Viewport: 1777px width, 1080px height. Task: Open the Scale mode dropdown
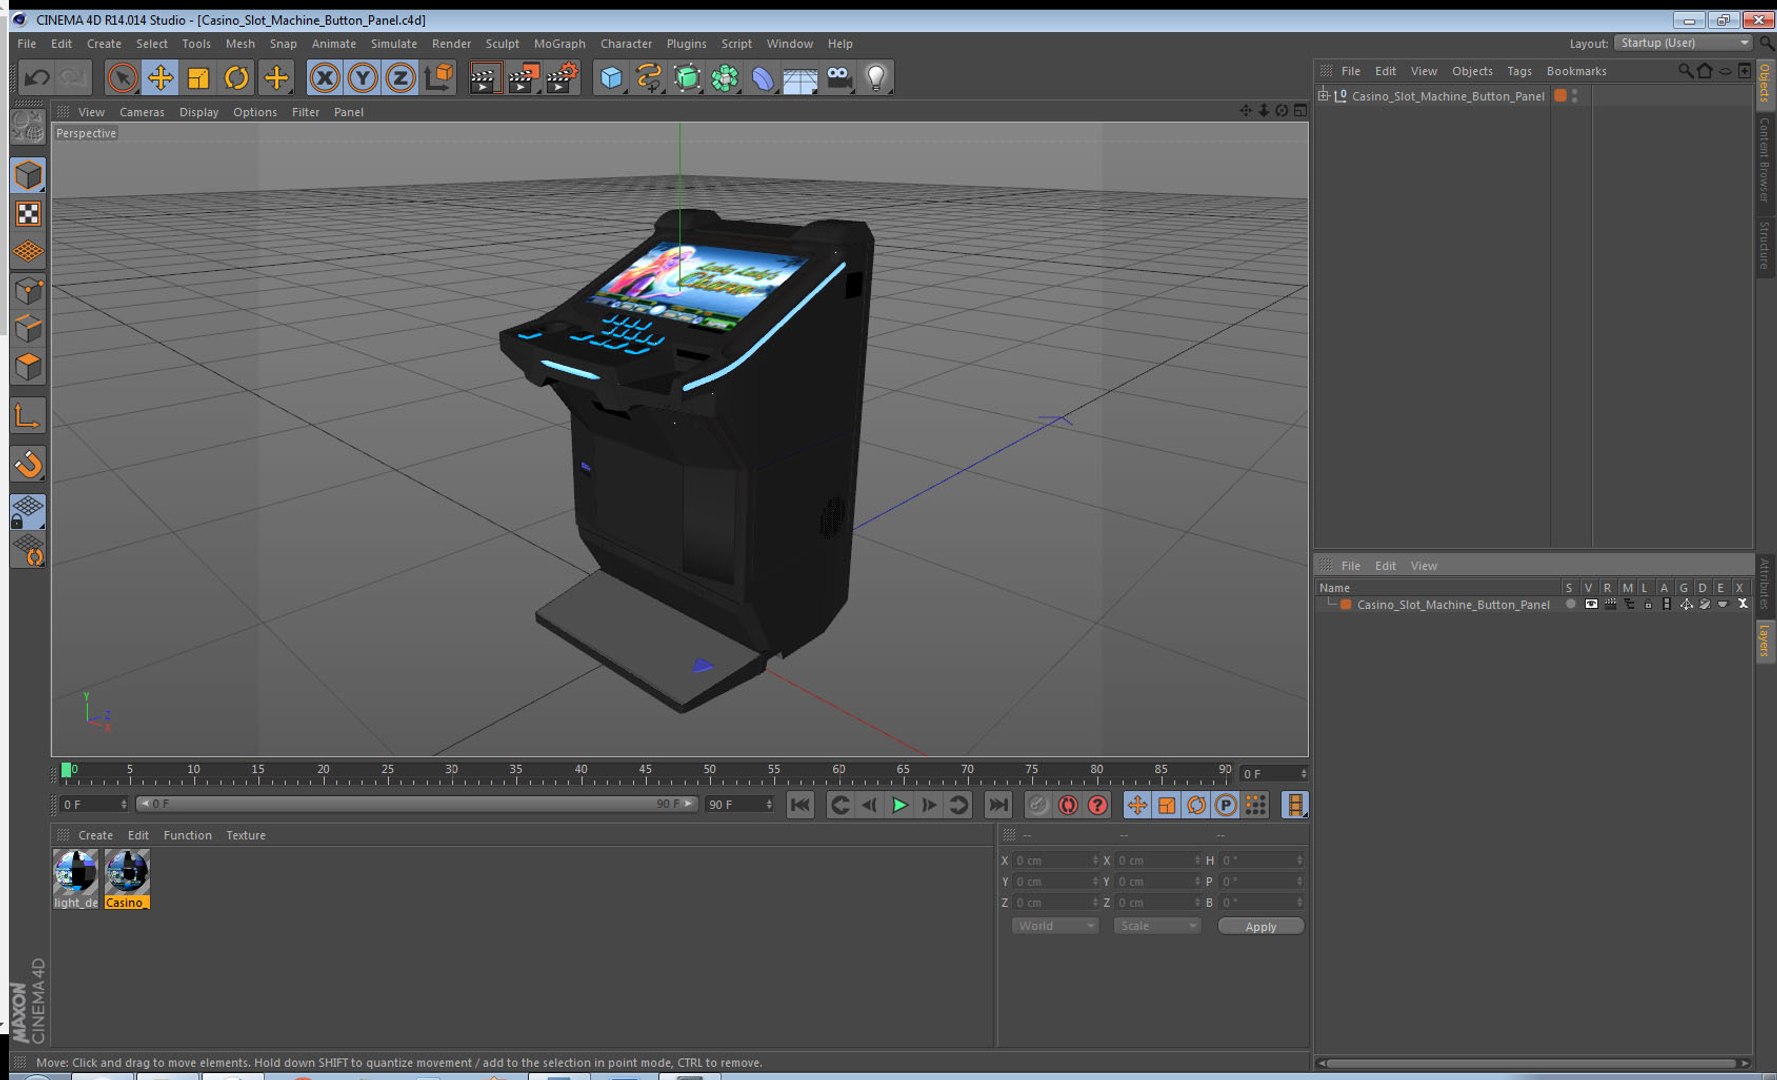(1157, 926)
